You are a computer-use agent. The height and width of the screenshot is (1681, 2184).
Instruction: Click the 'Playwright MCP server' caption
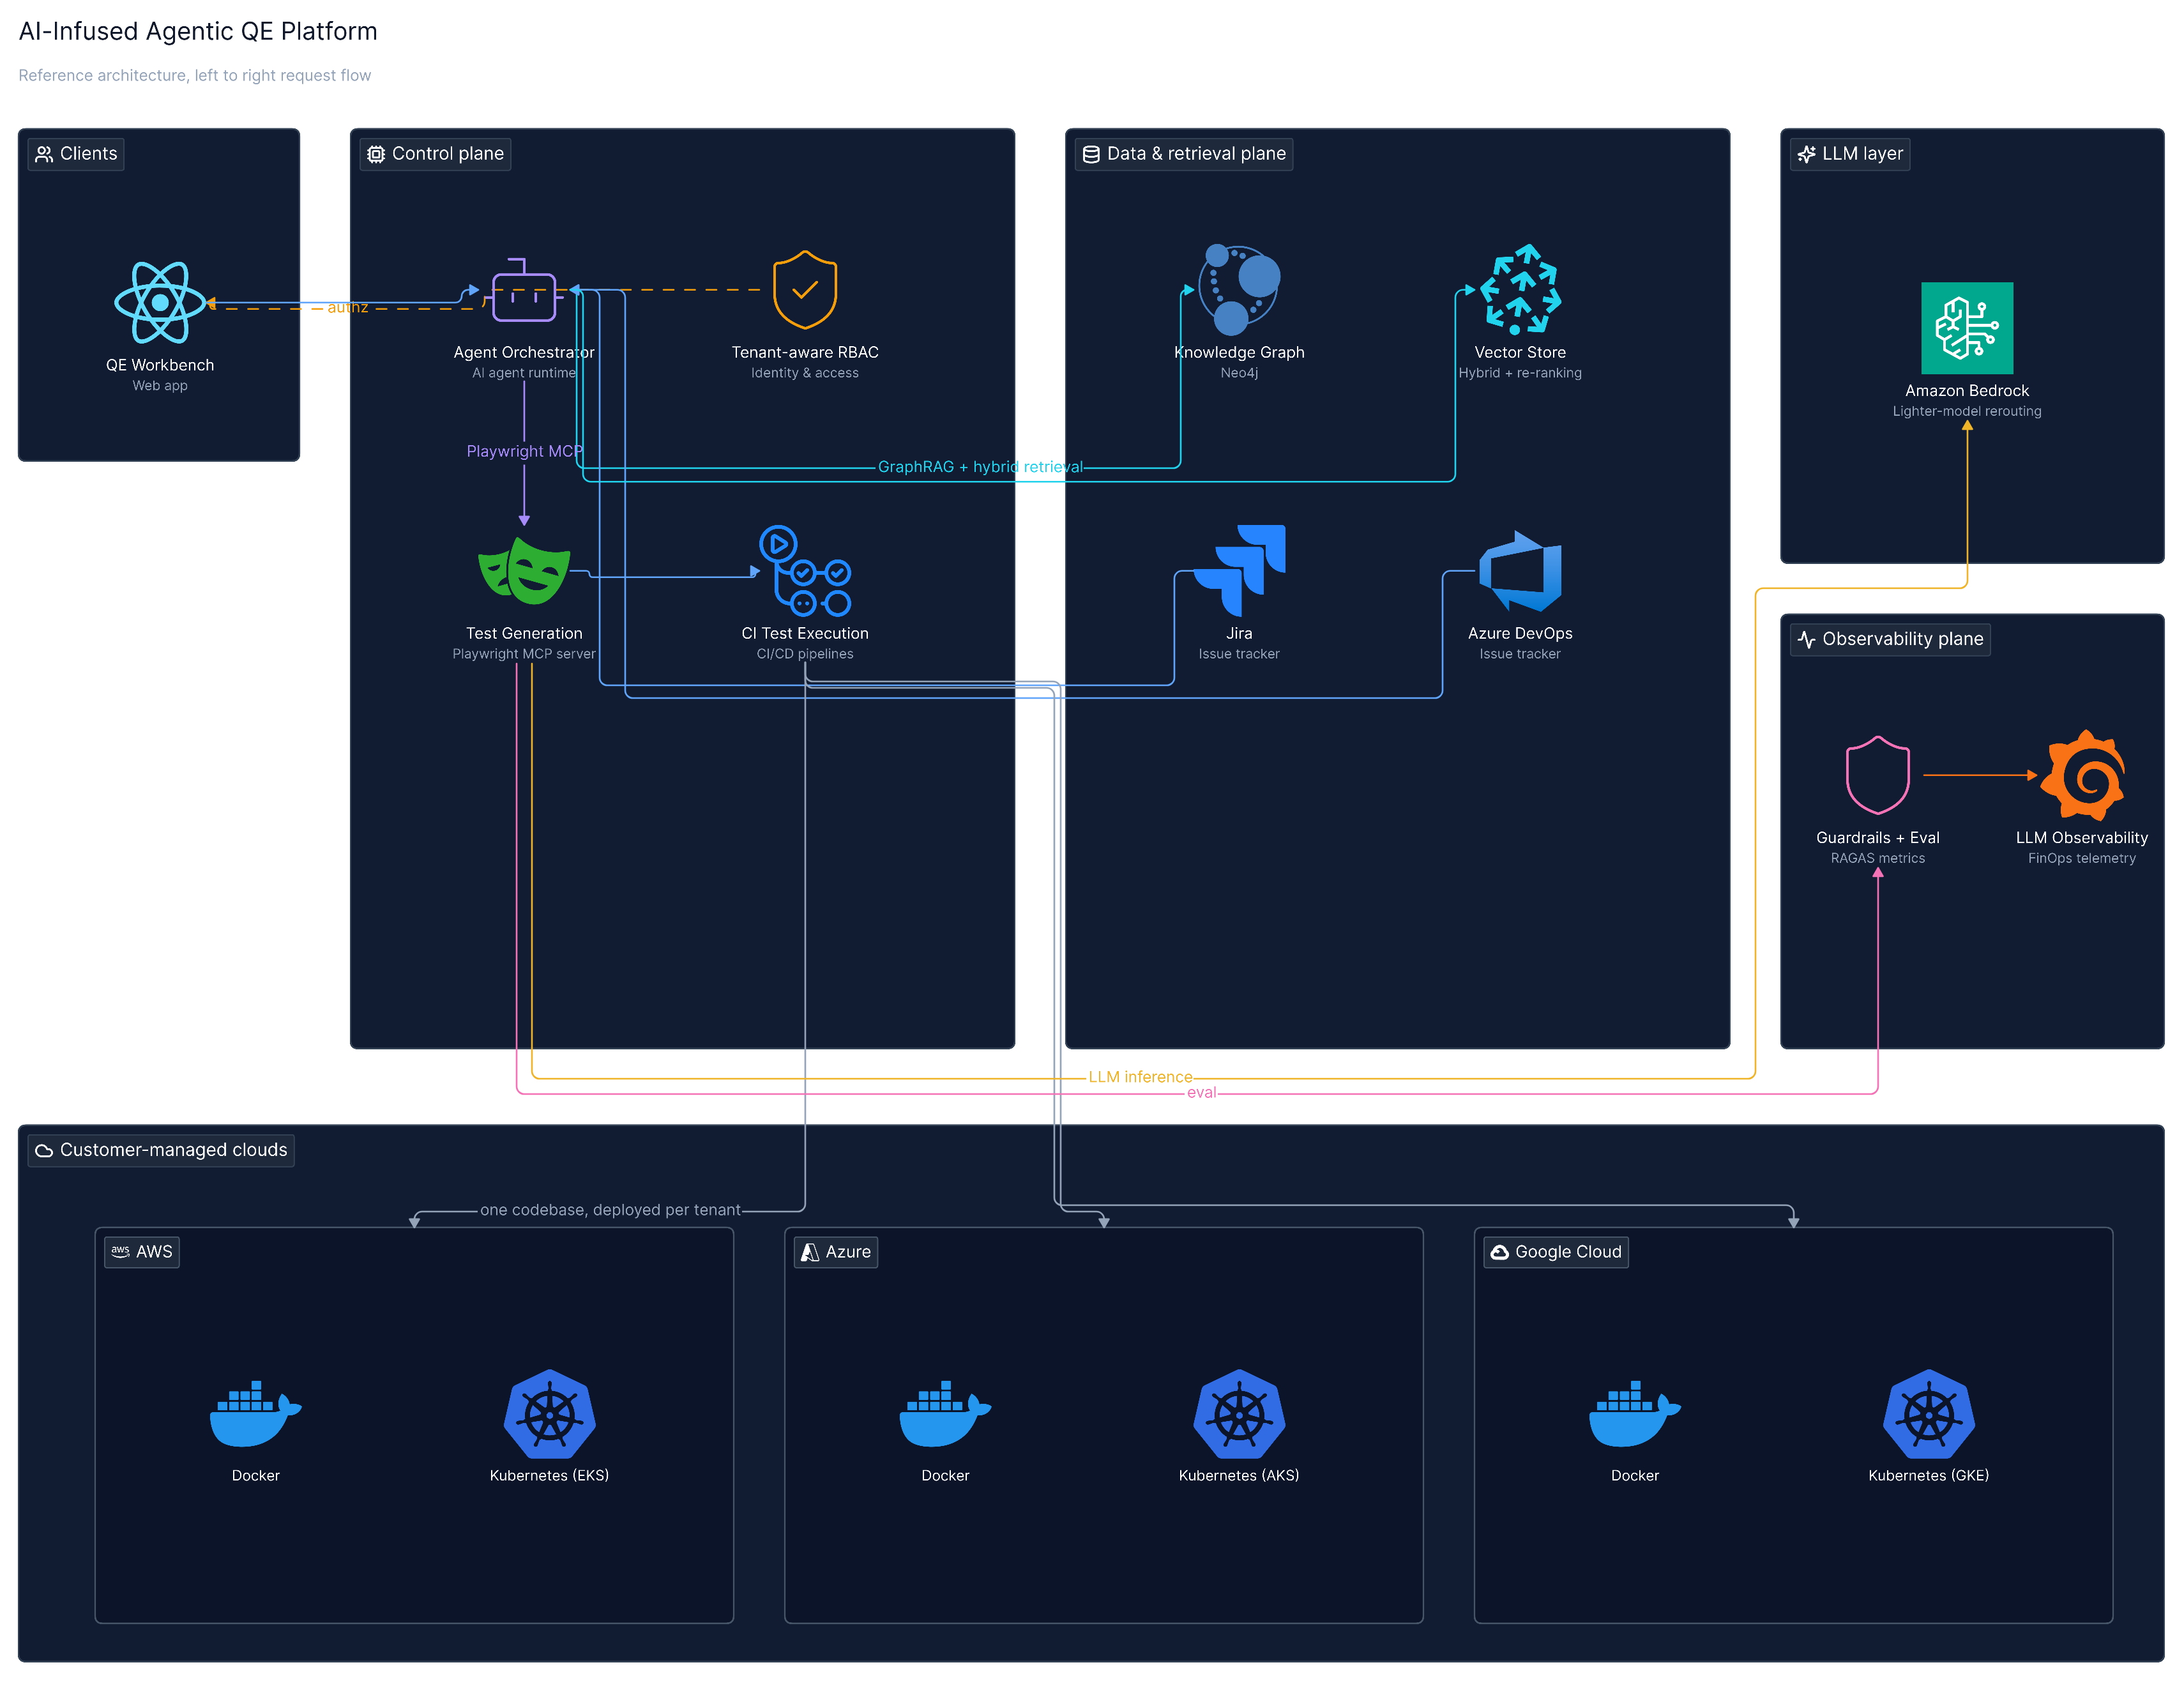coord(524,654)
